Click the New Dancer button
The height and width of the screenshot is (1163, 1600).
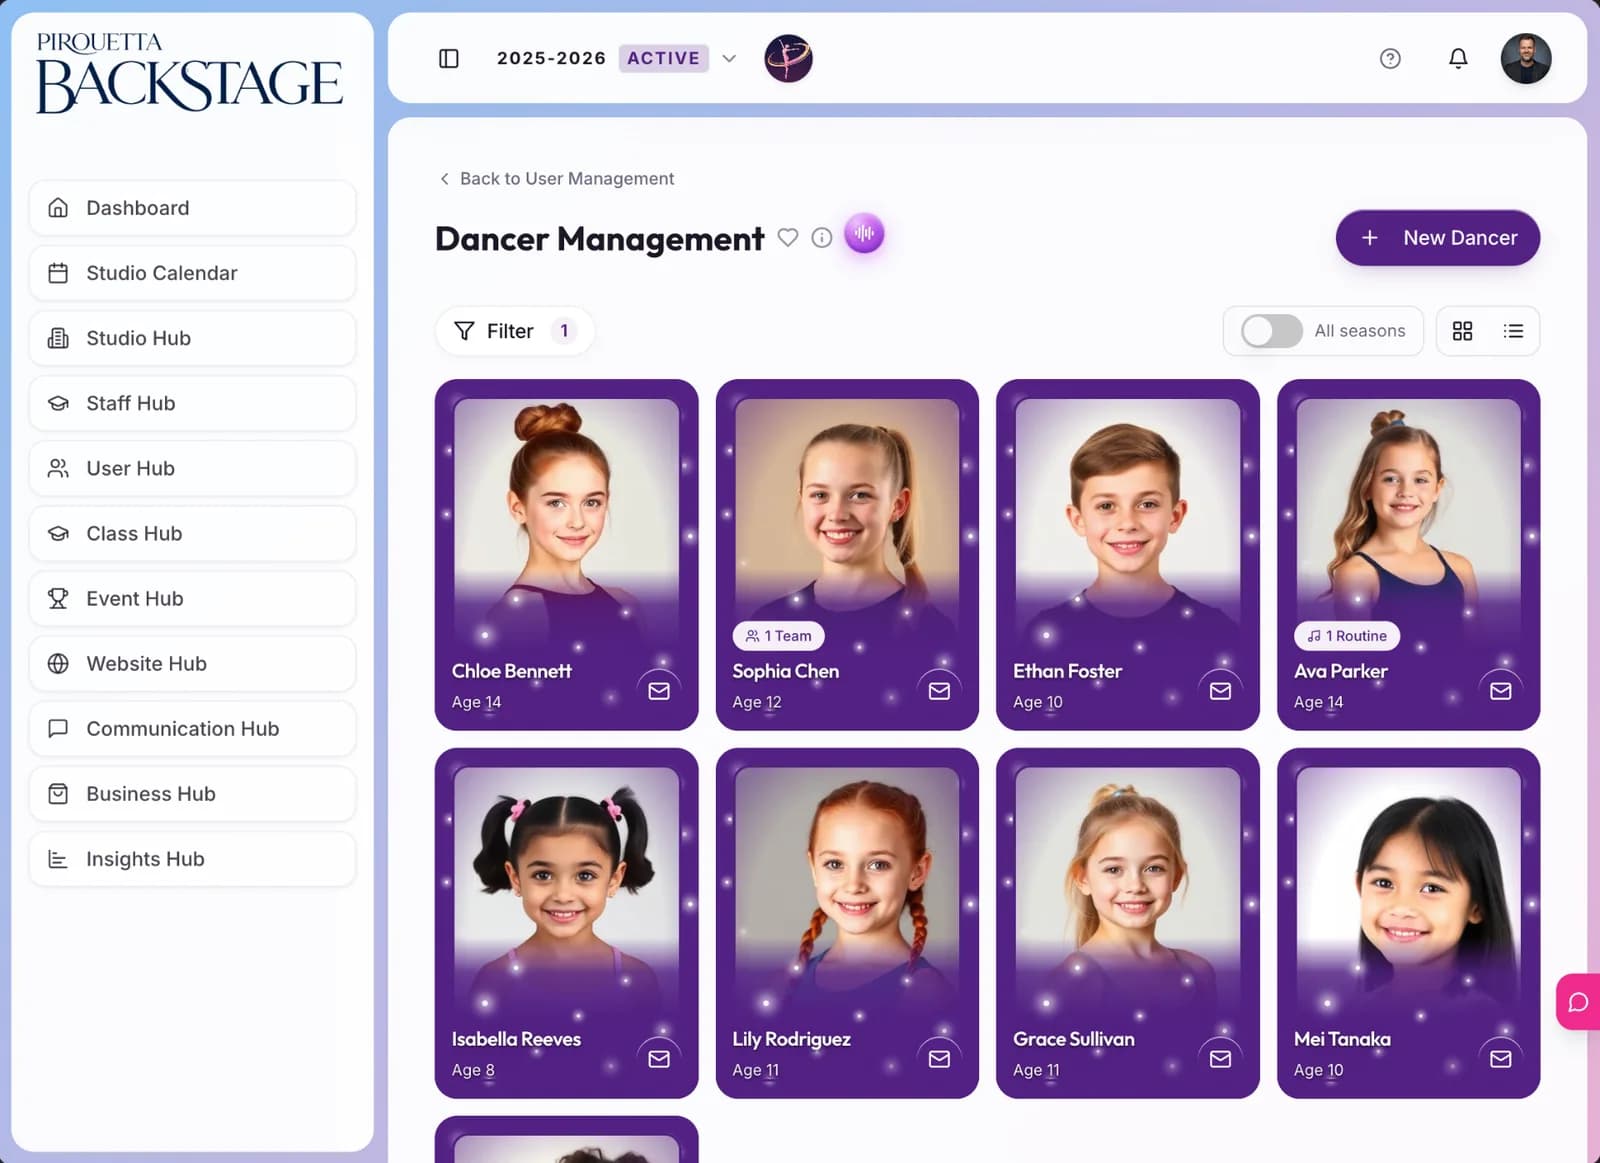[x=1437, y=238]
